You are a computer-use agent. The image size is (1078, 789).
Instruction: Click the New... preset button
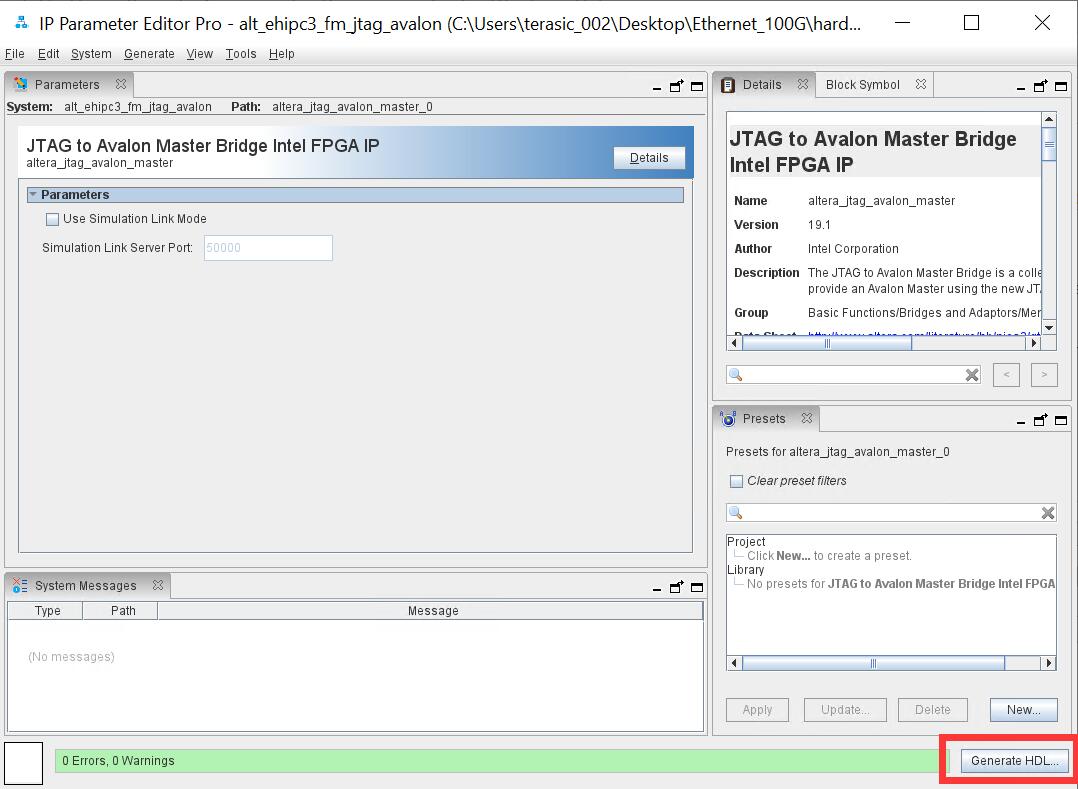tap(1023, 709)
